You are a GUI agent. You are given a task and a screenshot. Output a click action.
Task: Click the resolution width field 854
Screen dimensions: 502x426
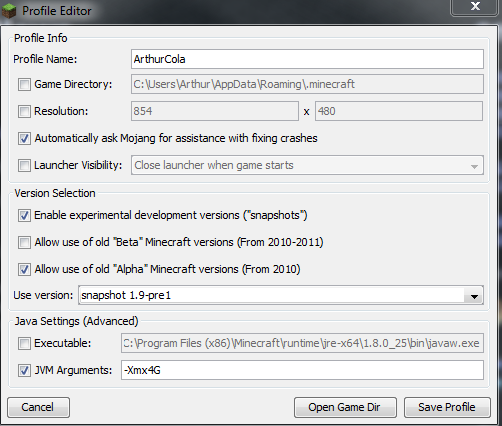click(215, 111)
